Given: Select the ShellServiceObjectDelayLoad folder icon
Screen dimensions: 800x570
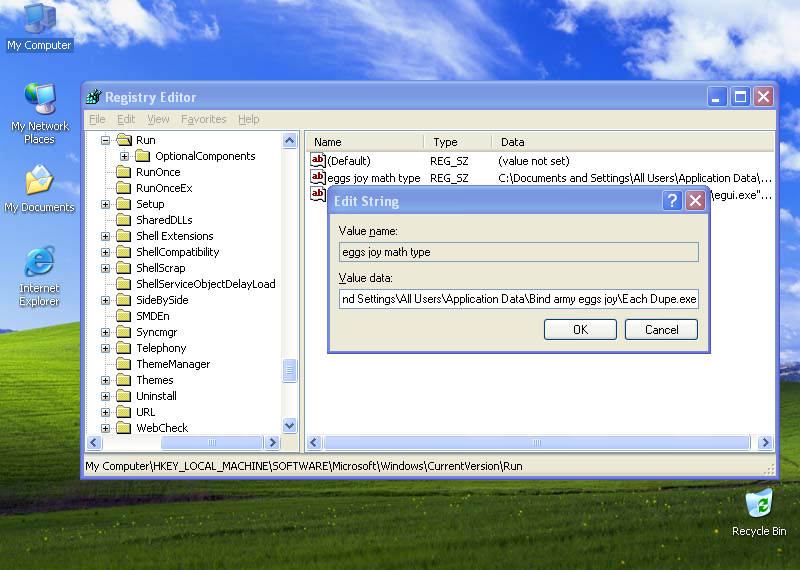Looking at the screenshot, I should [123, 284].
